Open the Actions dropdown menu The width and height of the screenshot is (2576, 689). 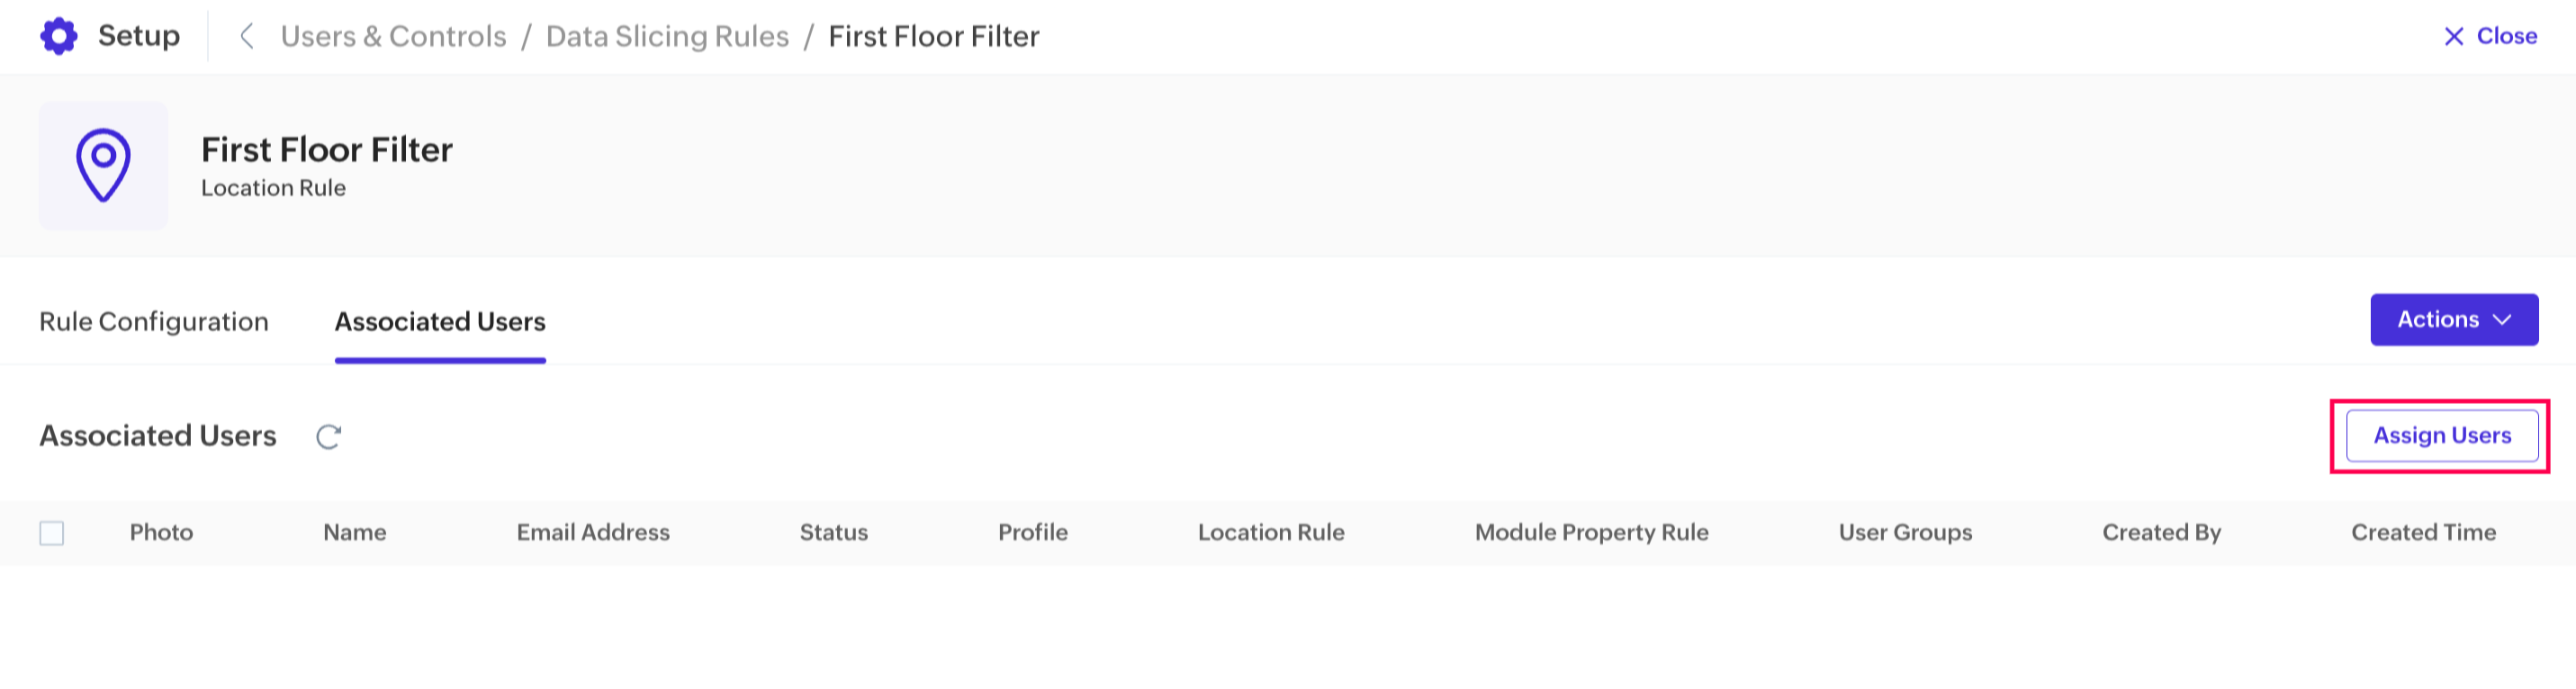click(2437, 320)
